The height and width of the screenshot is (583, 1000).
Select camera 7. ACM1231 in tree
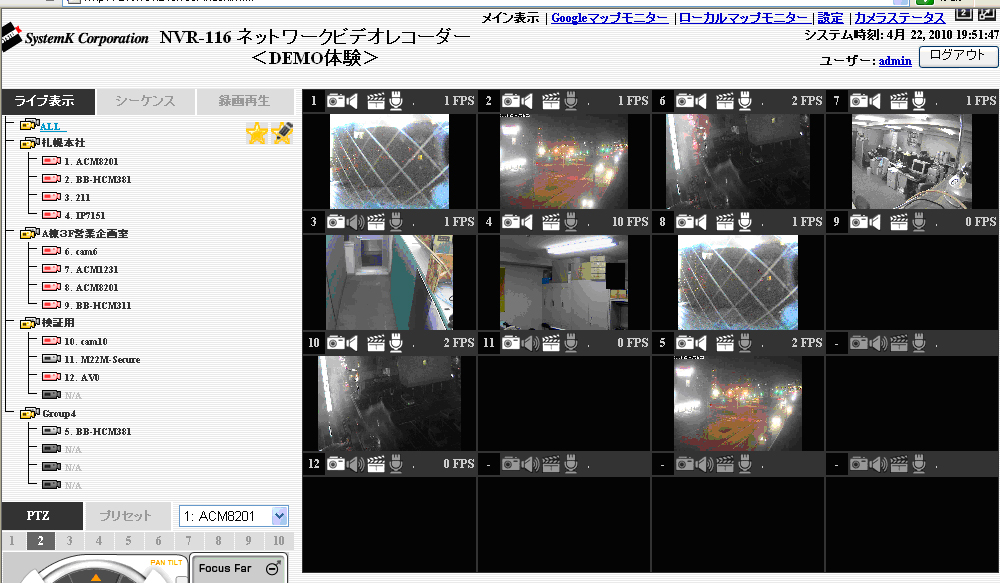click(91, 269)
